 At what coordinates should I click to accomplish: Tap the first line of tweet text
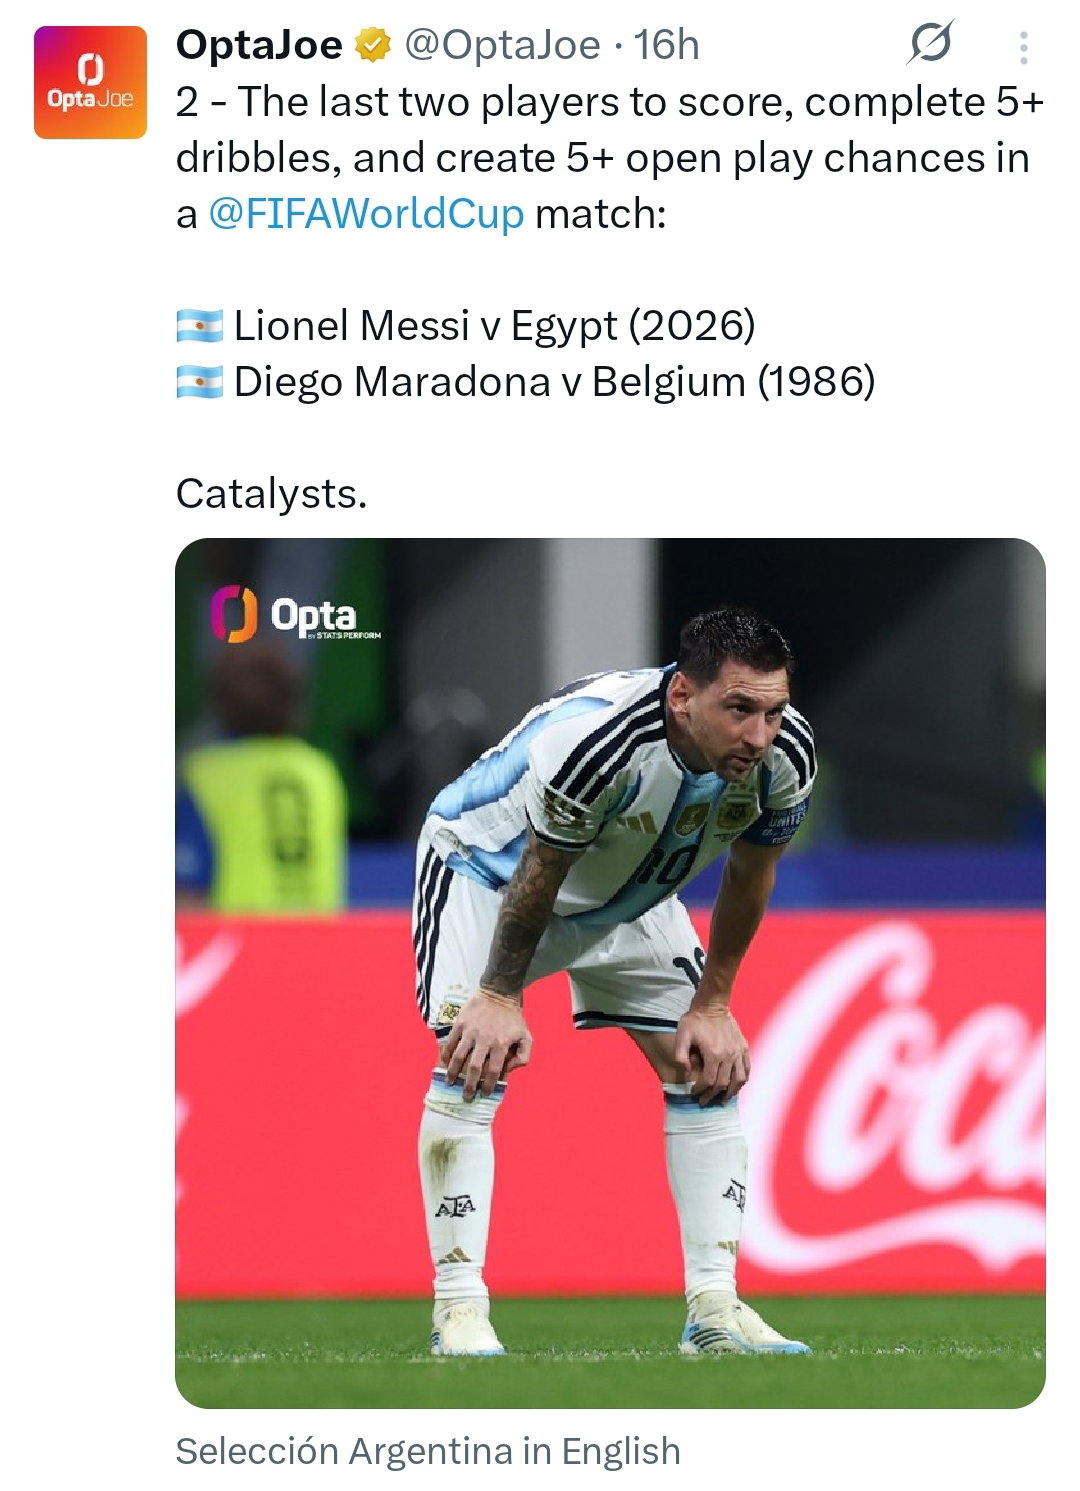tap(610, 102)
